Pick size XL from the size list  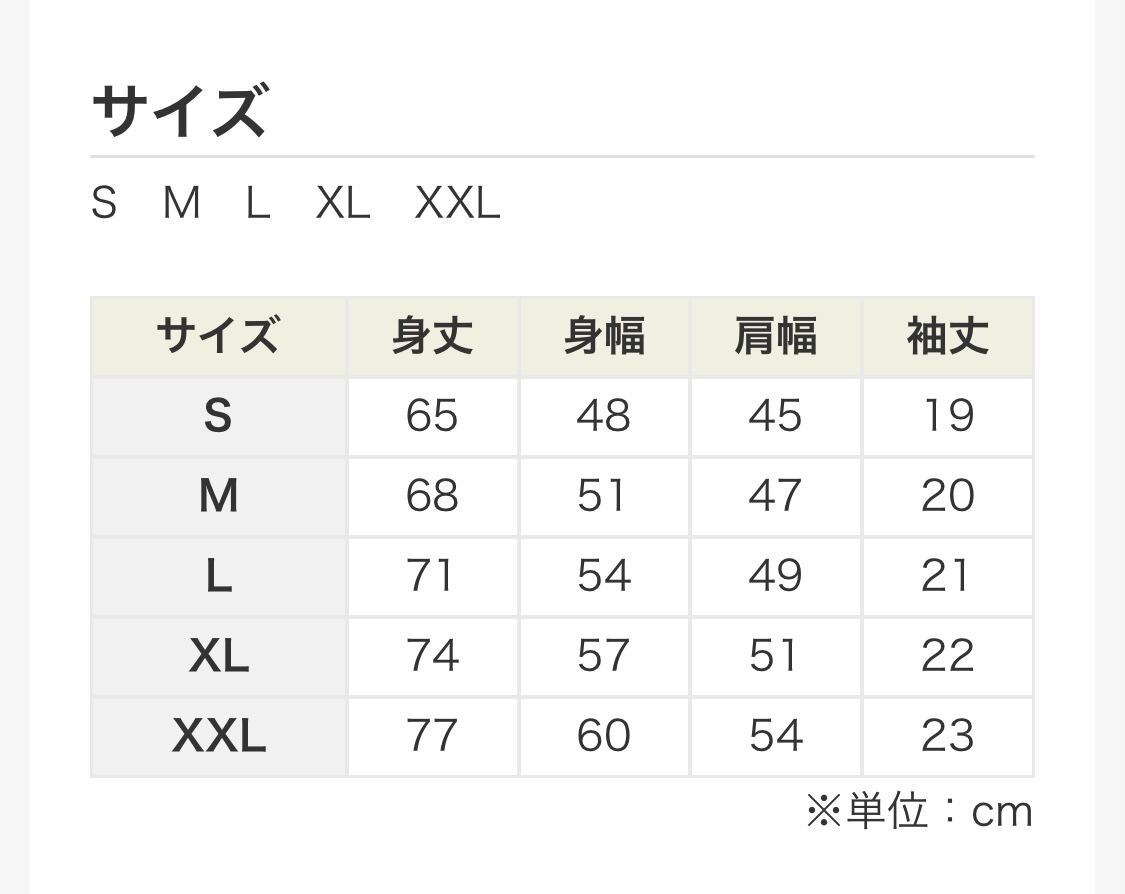point(342,204)
